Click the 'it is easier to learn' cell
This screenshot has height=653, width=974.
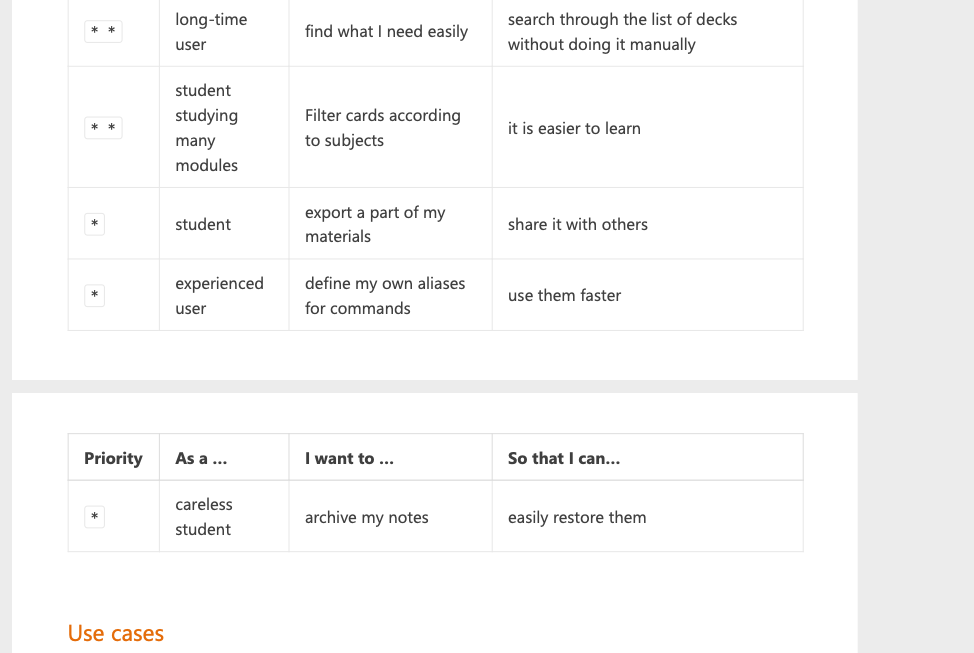point(574,128)
